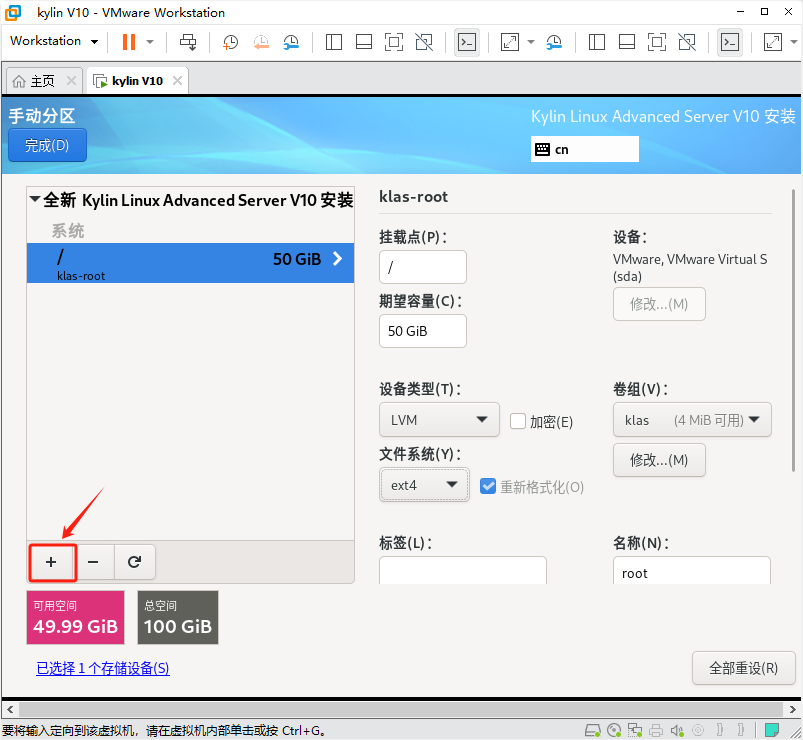Click the 总空间 100 GiB box

178,617
